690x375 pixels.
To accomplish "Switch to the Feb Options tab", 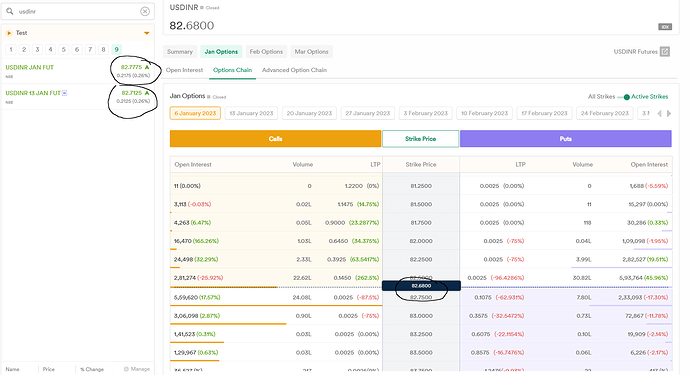I will tap(266, 51).
